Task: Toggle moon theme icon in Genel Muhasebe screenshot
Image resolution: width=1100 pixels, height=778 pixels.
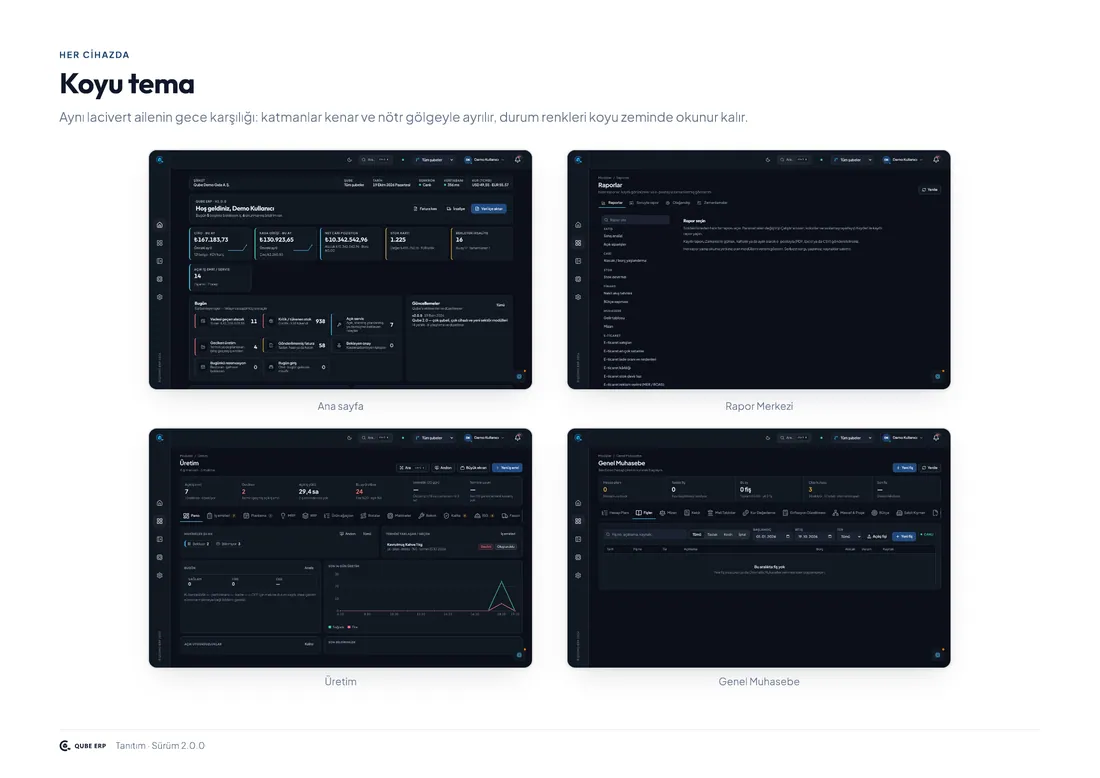Action: (768, 438)
